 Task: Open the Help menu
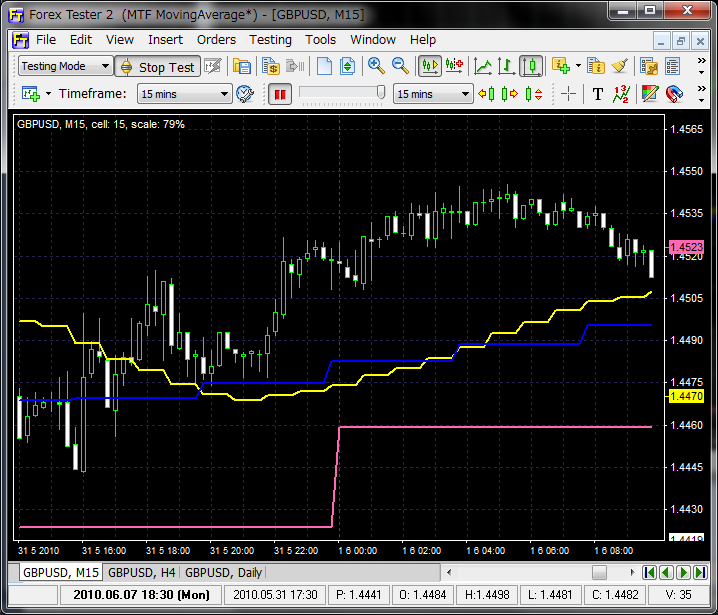point(423,40)
